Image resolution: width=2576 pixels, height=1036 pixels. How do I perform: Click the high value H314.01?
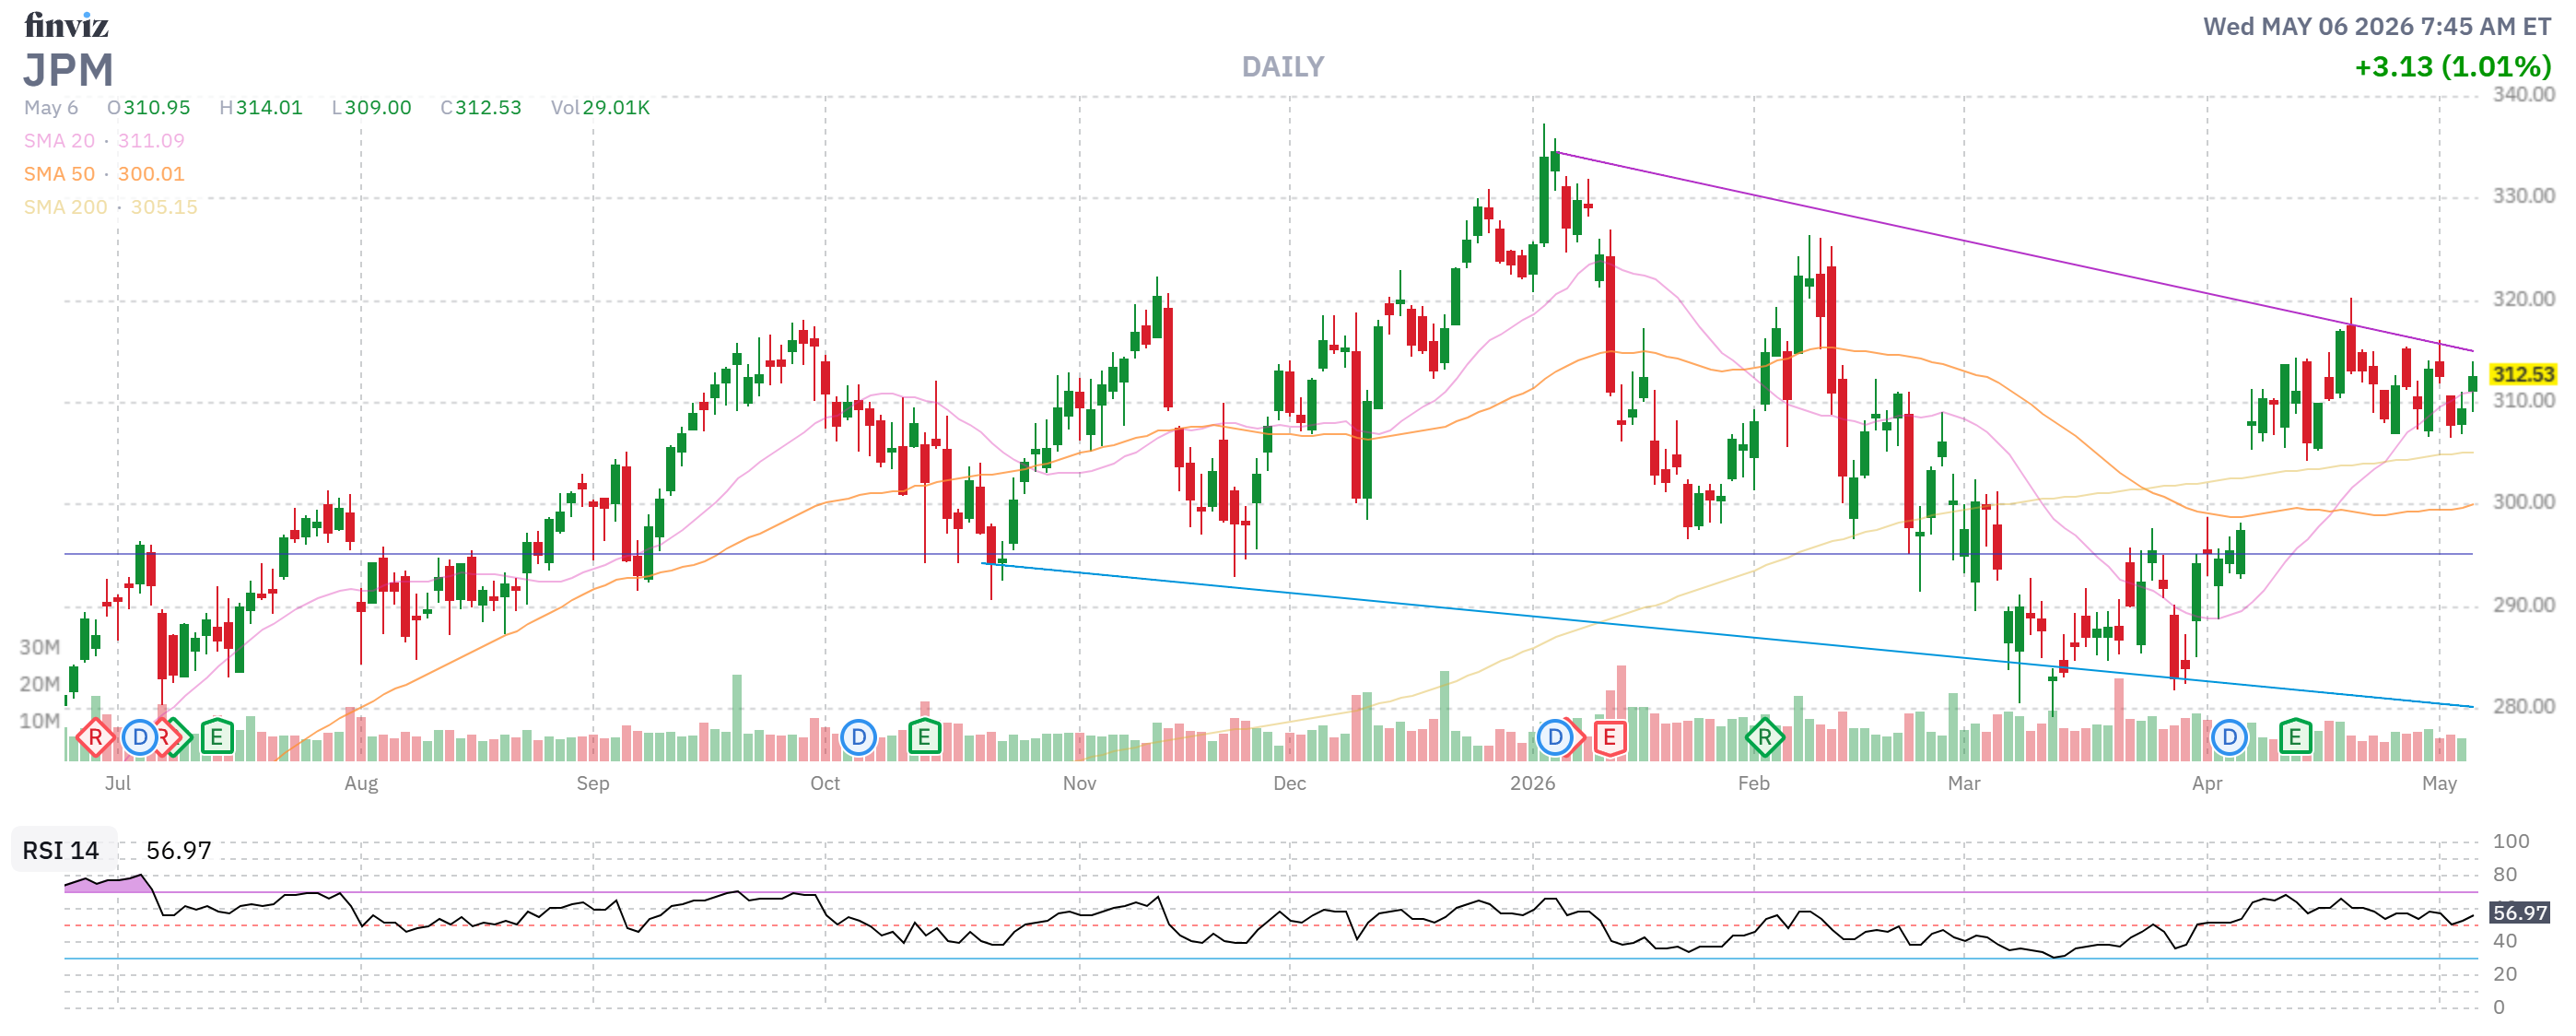[261, 108]
